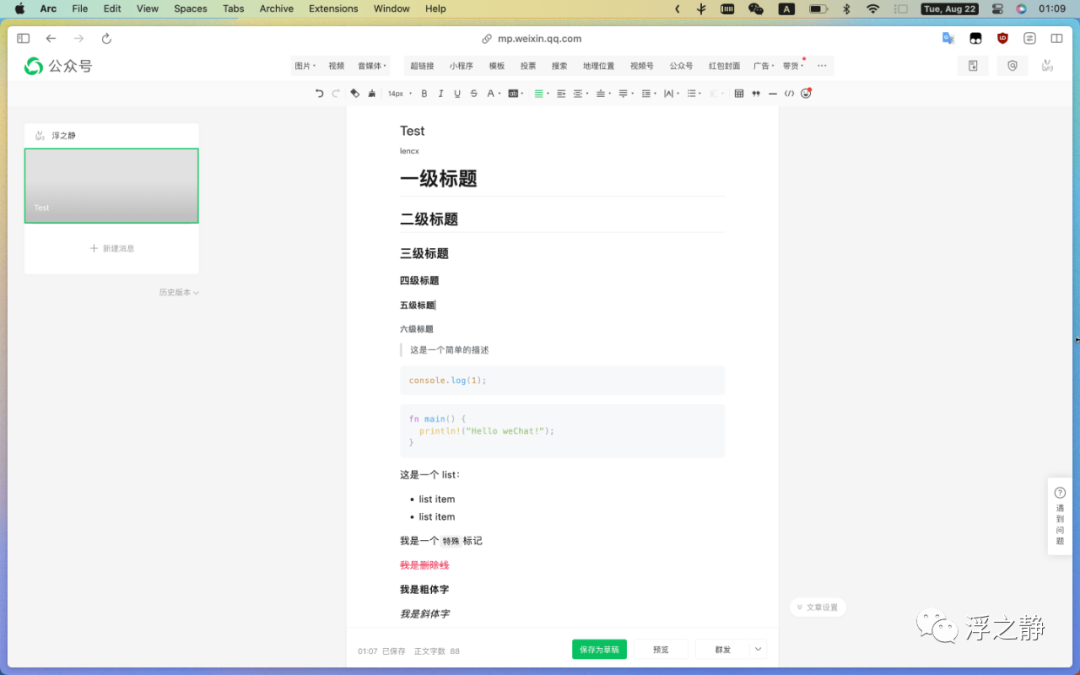The image size is (1080, 675).
Task: Toggle Arc split view
Action: point(1057,39)
